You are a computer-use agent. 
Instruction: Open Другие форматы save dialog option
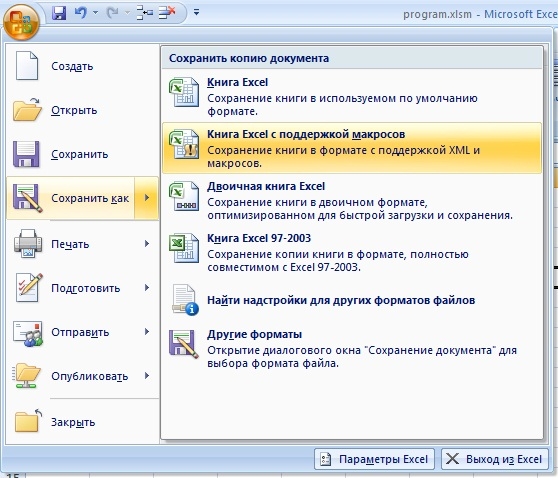[352, 348]
